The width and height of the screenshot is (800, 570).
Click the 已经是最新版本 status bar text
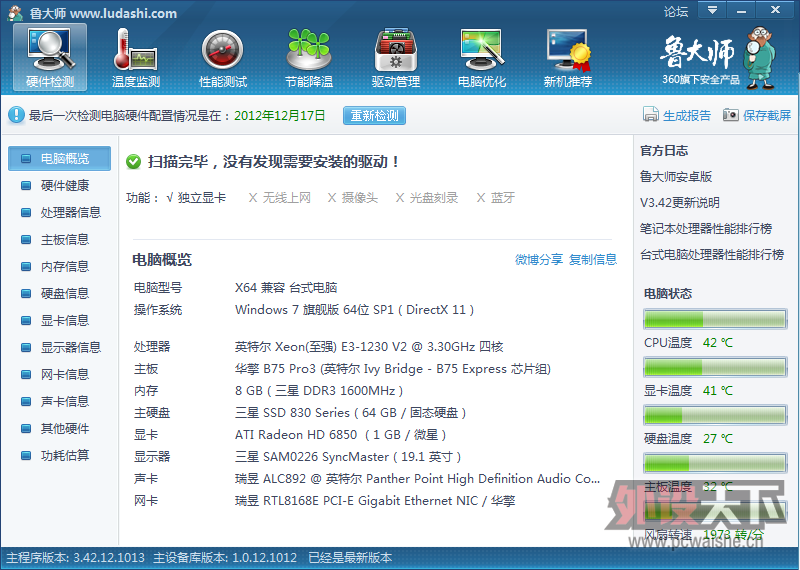[350, 558]
